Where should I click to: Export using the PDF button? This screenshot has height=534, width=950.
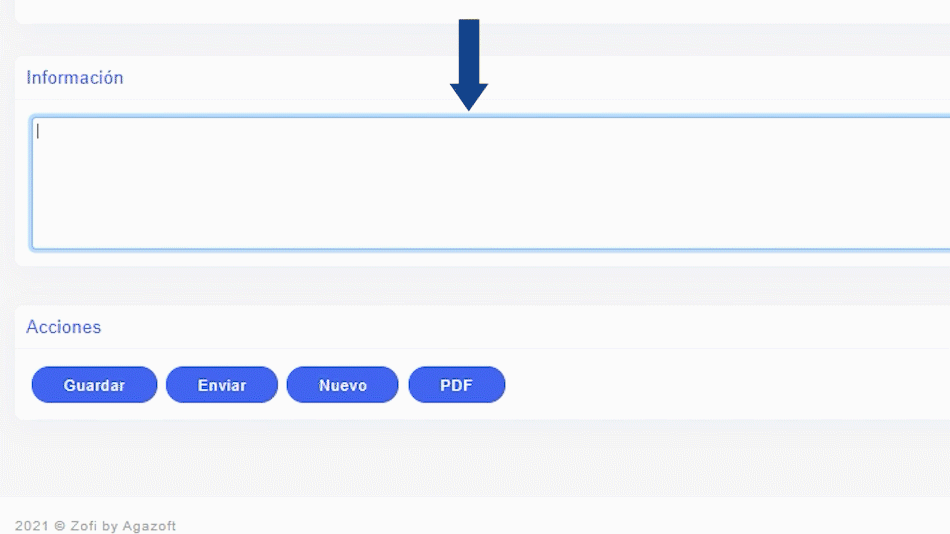pyautogui.click(x=456, y=385)
